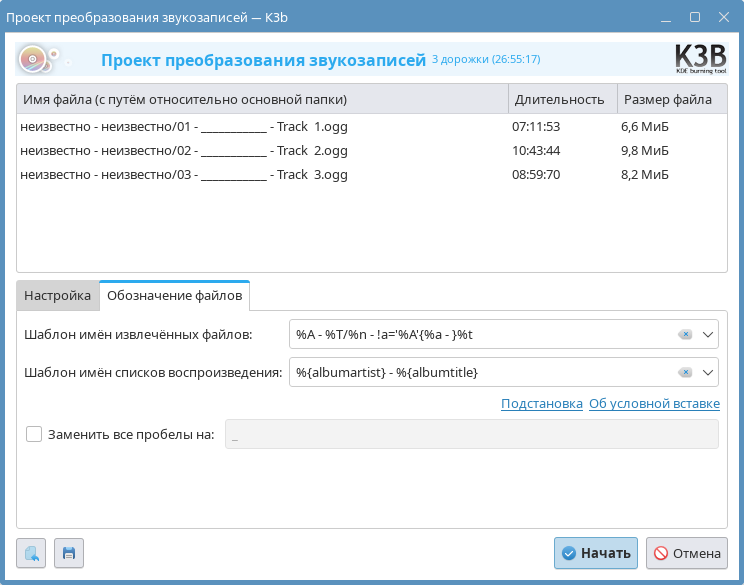Maximize the K3b window
744x585 pixels.
[695, 17]
